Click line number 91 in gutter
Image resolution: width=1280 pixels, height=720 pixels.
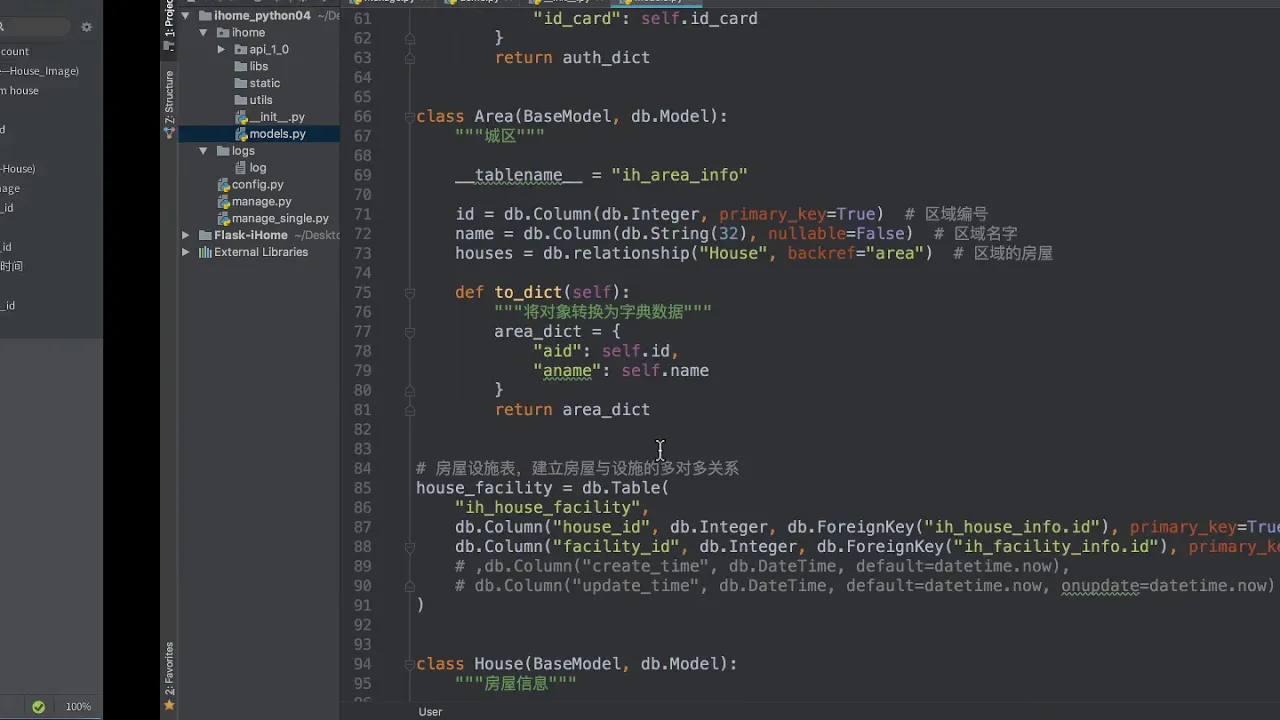pyautogui.click(x=362, y=605)
